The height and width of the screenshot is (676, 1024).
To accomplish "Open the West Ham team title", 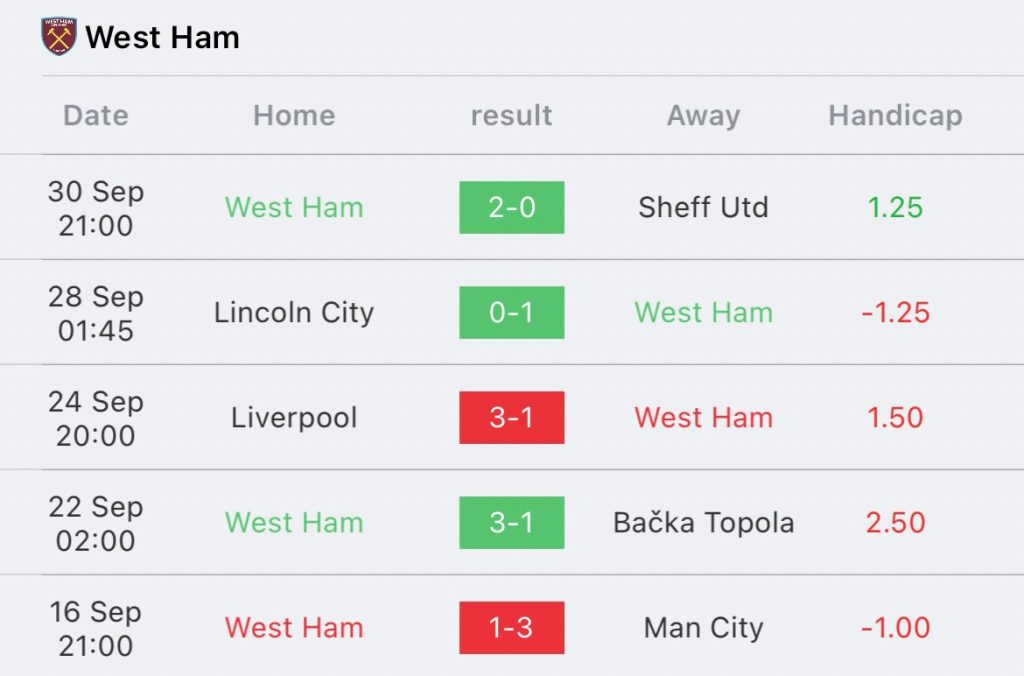I will point(163,37).
